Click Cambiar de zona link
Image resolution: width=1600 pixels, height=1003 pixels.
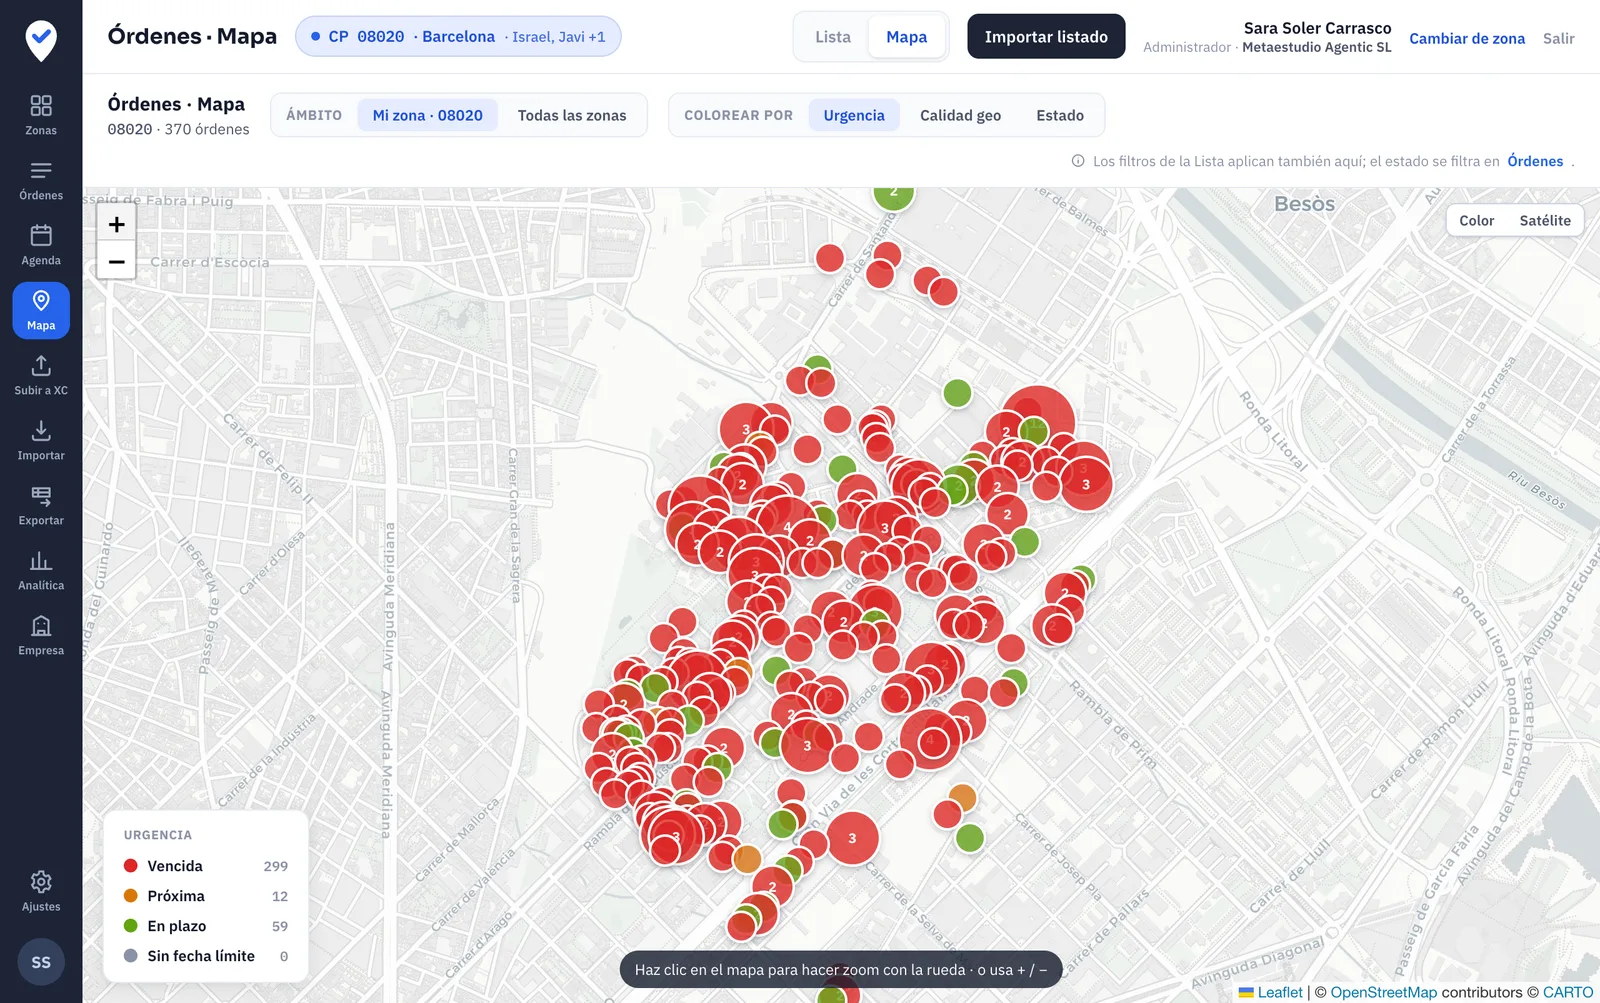point(1467,38)
